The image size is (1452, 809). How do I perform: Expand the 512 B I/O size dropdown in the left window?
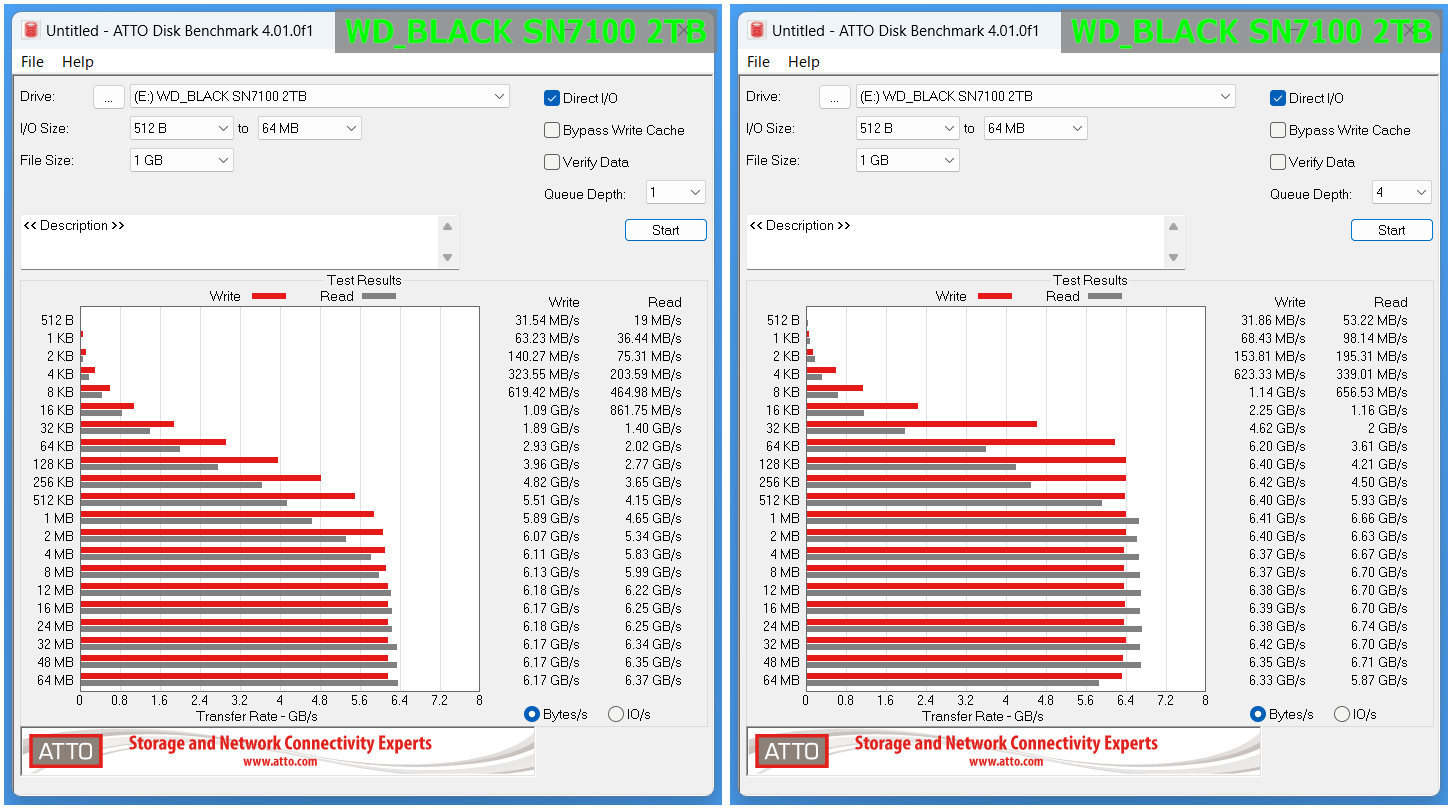coord(181,128)
